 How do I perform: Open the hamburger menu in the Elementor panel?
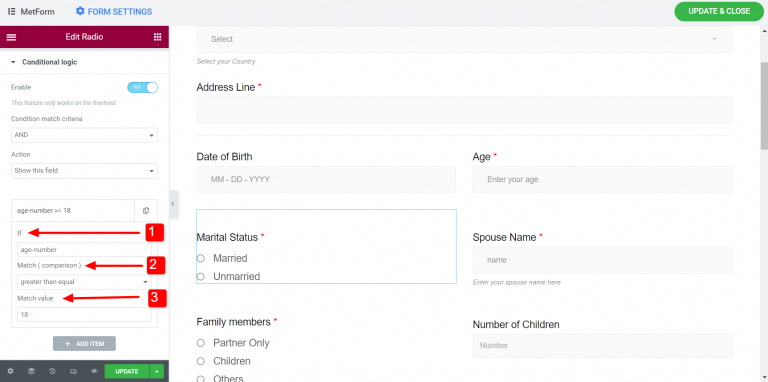point(11,37)
